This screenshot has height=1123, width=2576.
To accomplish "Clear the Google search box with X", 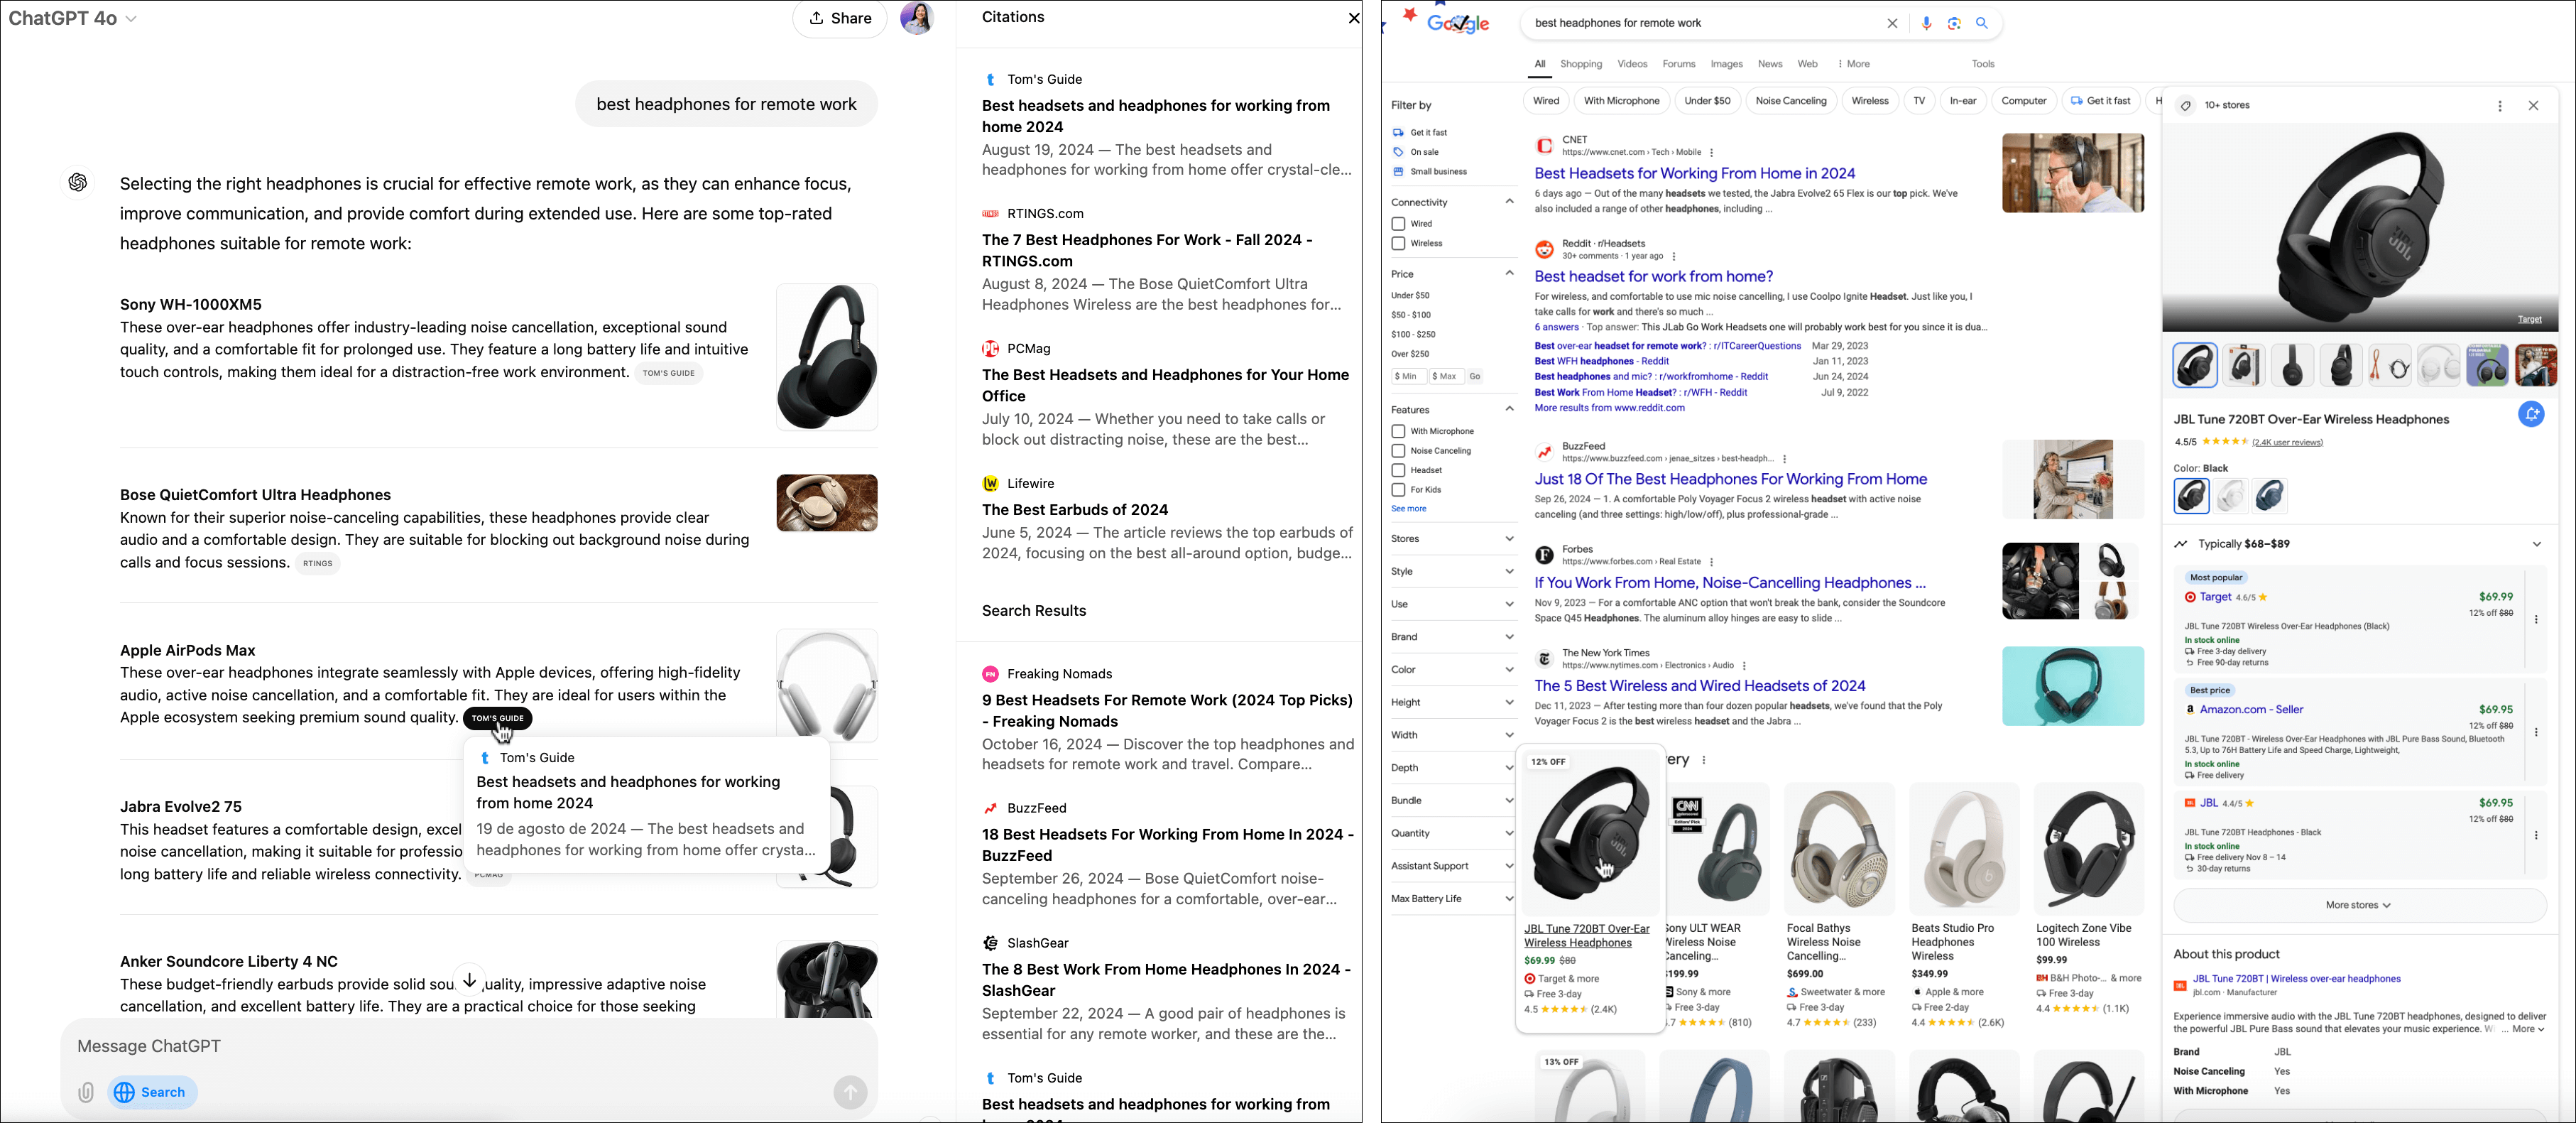I will click(x=1892, y=23).
